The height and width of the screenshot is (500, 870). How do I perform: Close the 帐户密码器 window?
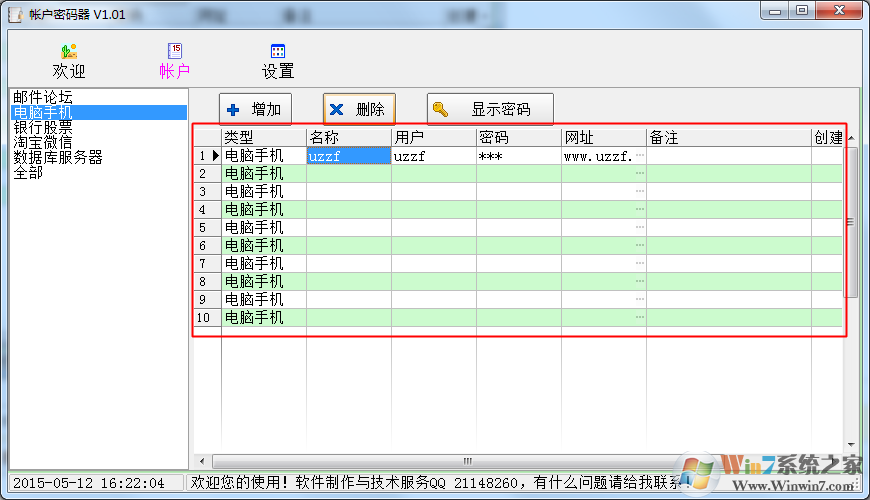(x=839, y=11)
